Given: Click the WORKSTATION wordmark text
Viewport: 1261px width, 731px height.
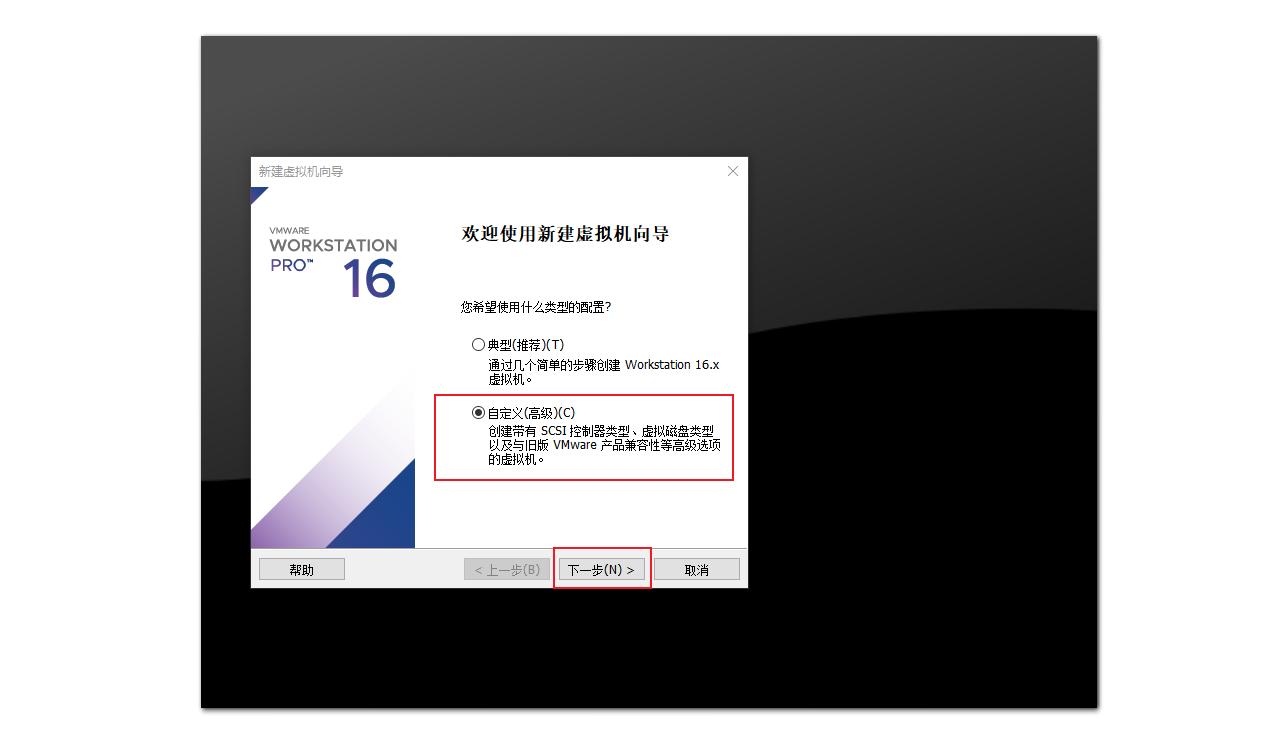Looking at the screenshot, I should point(334,245).
